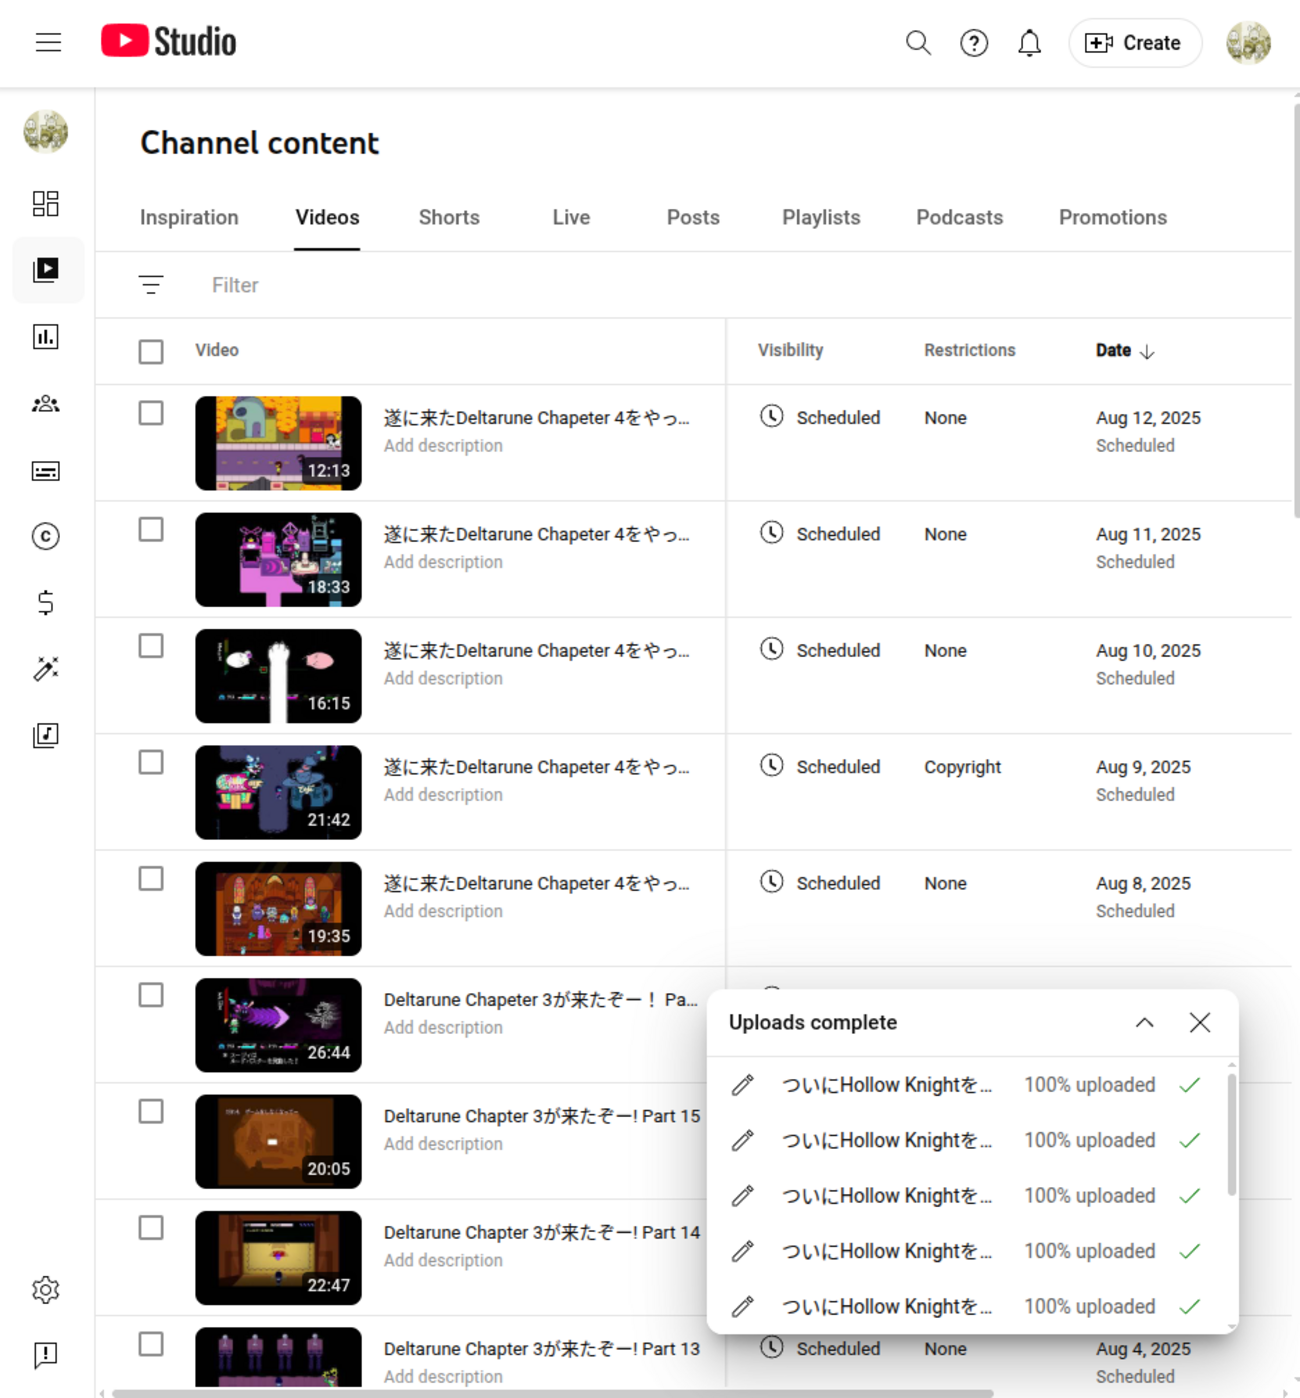Click the horizontal scrollbar at the bottom
The width and height of the screenshot is (1300, 1398).
pyautogui.click(x=553, y=1393)
